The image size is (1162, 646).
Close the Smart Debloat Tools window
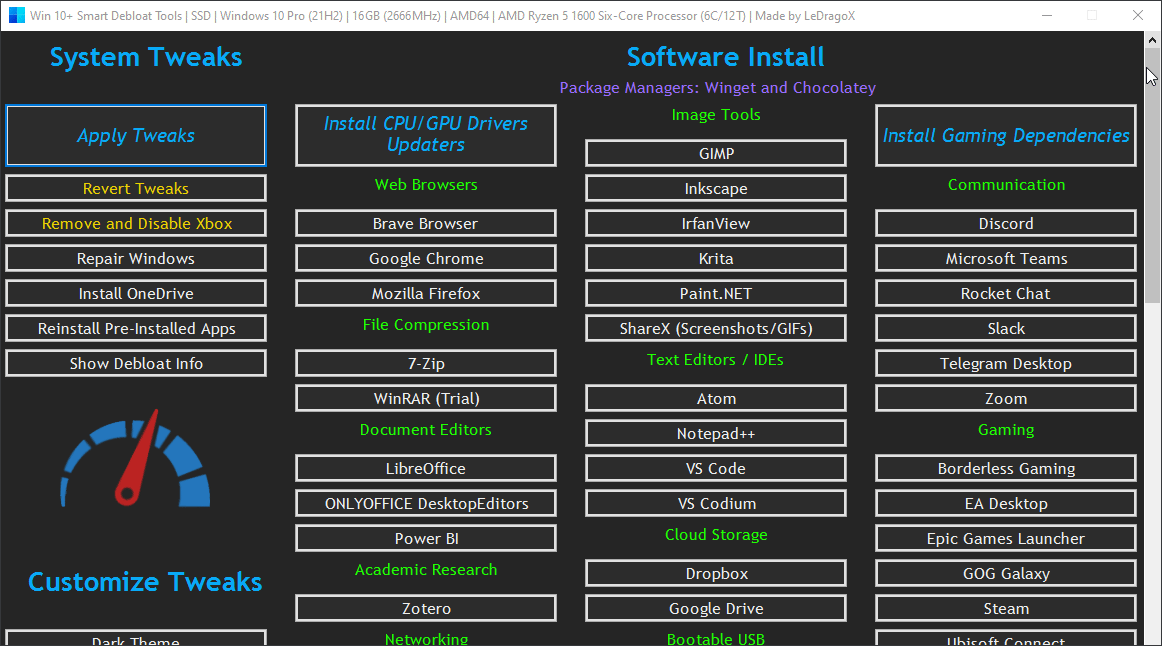[x=1138, y=16]
